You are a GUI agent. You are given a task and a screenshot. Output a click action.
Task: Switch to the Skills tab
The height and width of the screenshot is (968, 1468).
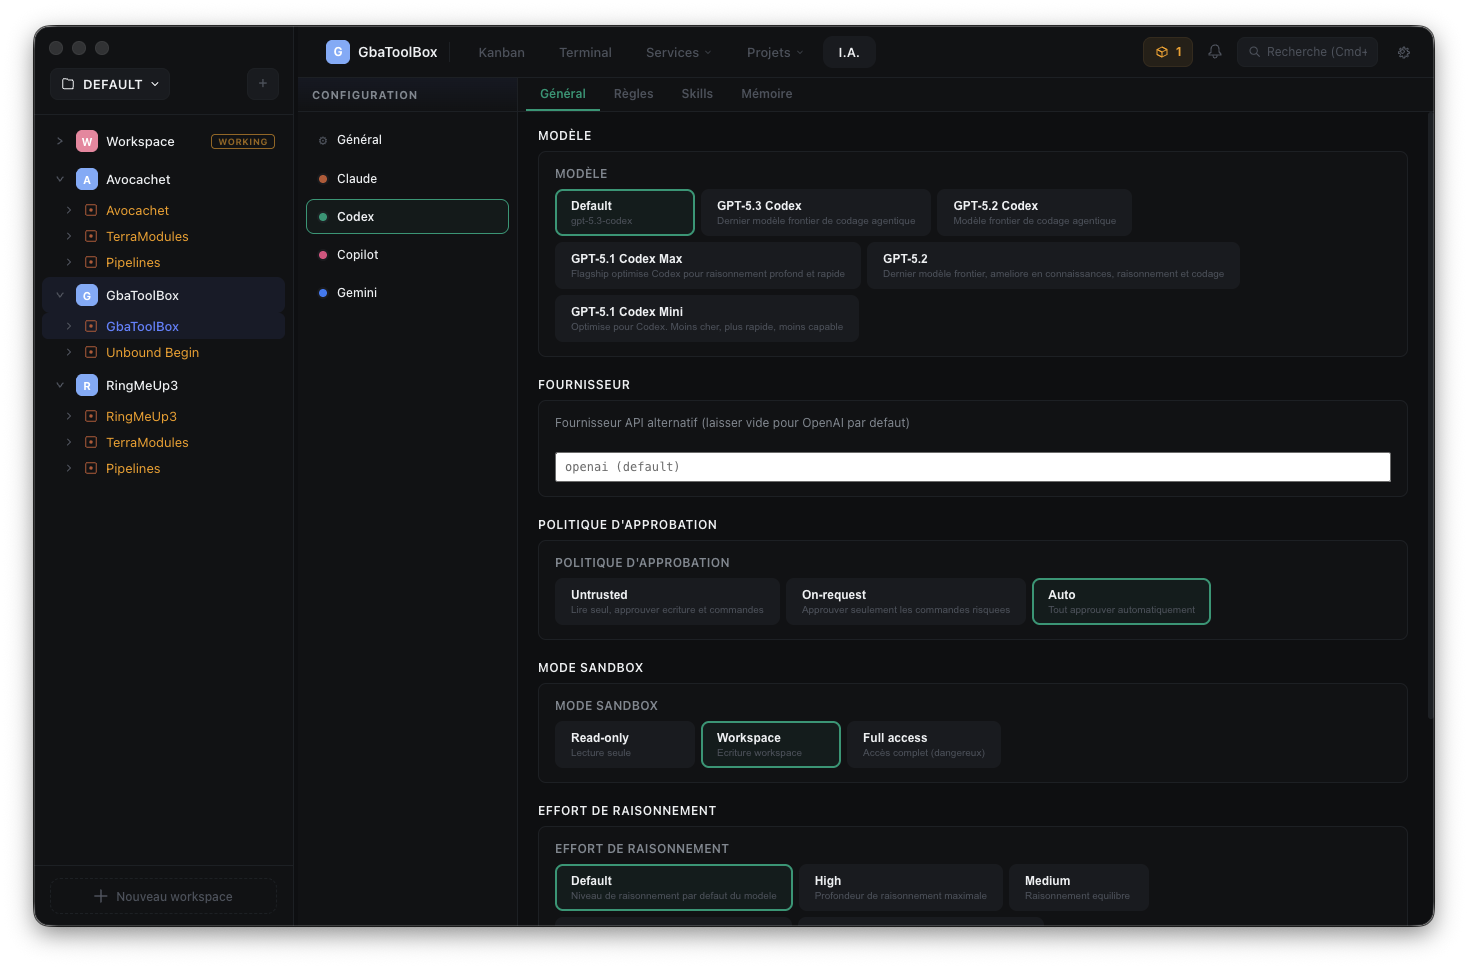pos(697,94)
